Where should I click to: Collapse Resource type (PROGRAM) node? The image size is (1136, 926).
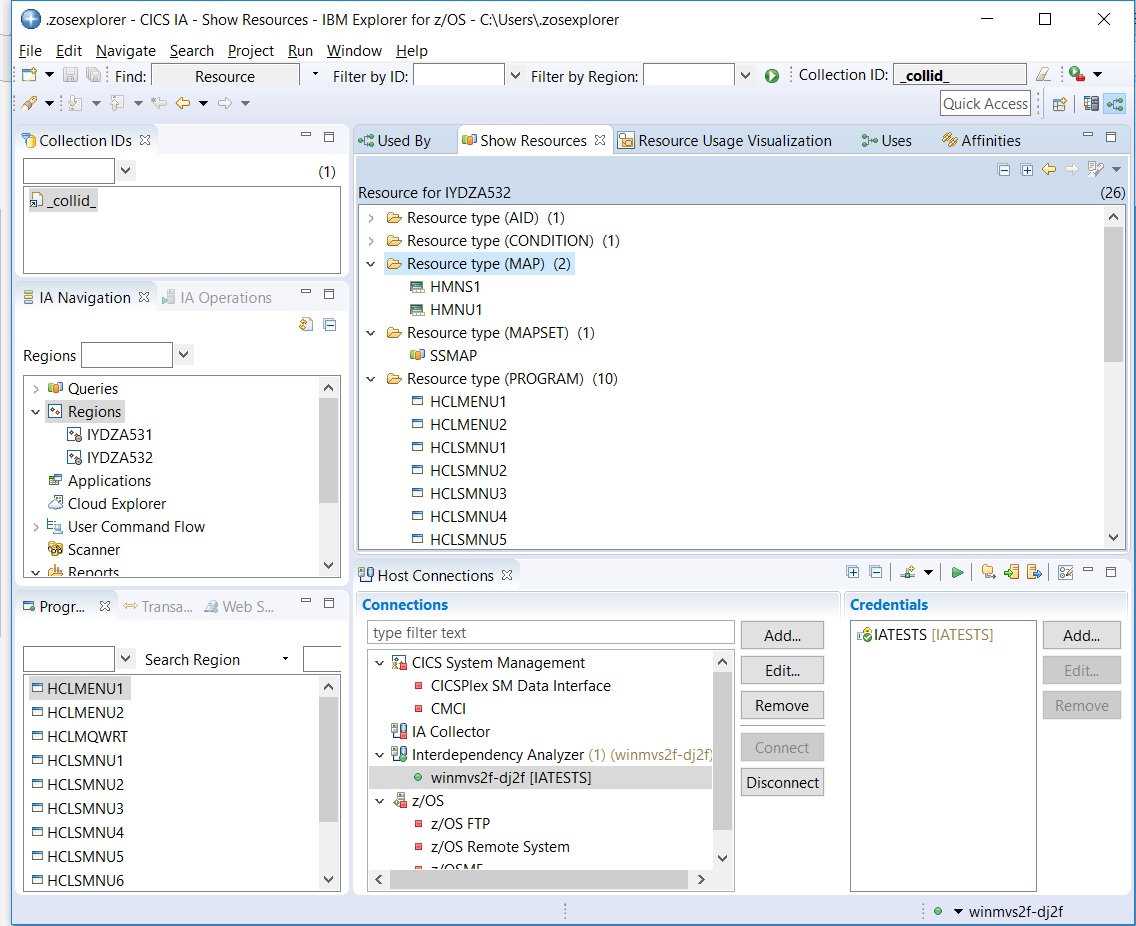(x=371, y=378)
